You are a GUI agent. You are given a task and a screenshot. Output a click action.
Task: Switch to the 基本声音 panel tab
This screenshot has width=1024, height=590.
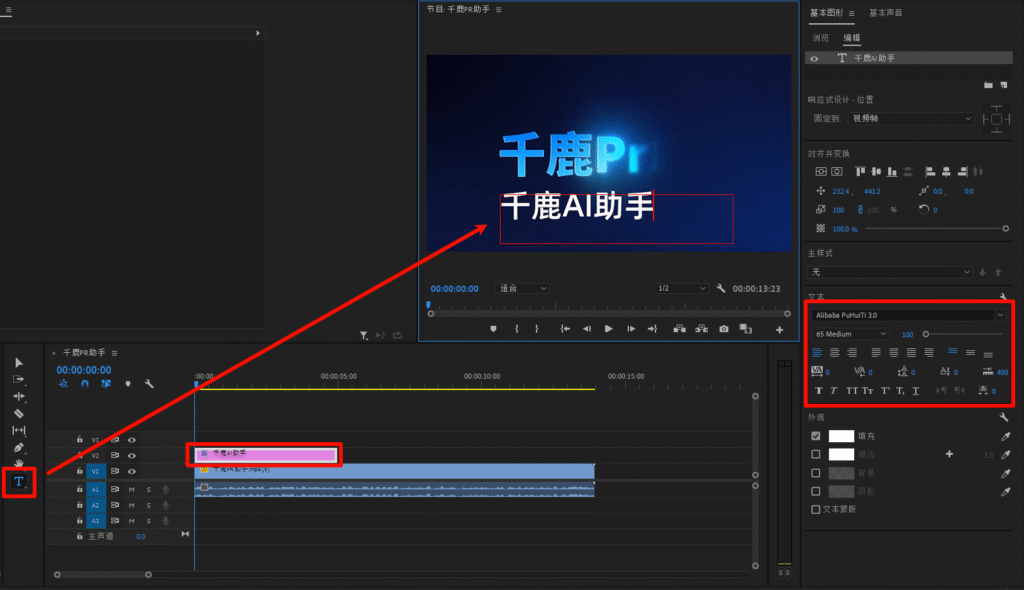[x=886, y=13]
